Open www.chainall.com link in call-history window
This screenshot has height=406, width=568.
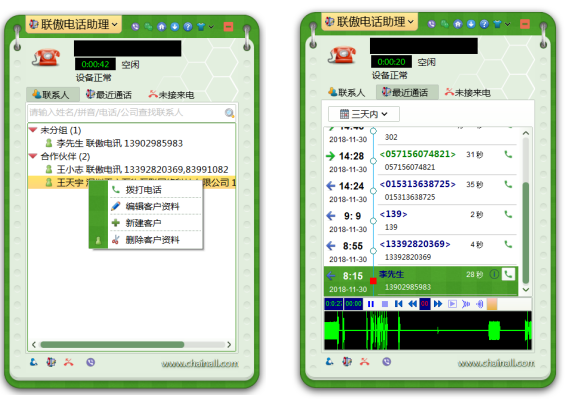[496, 363]
